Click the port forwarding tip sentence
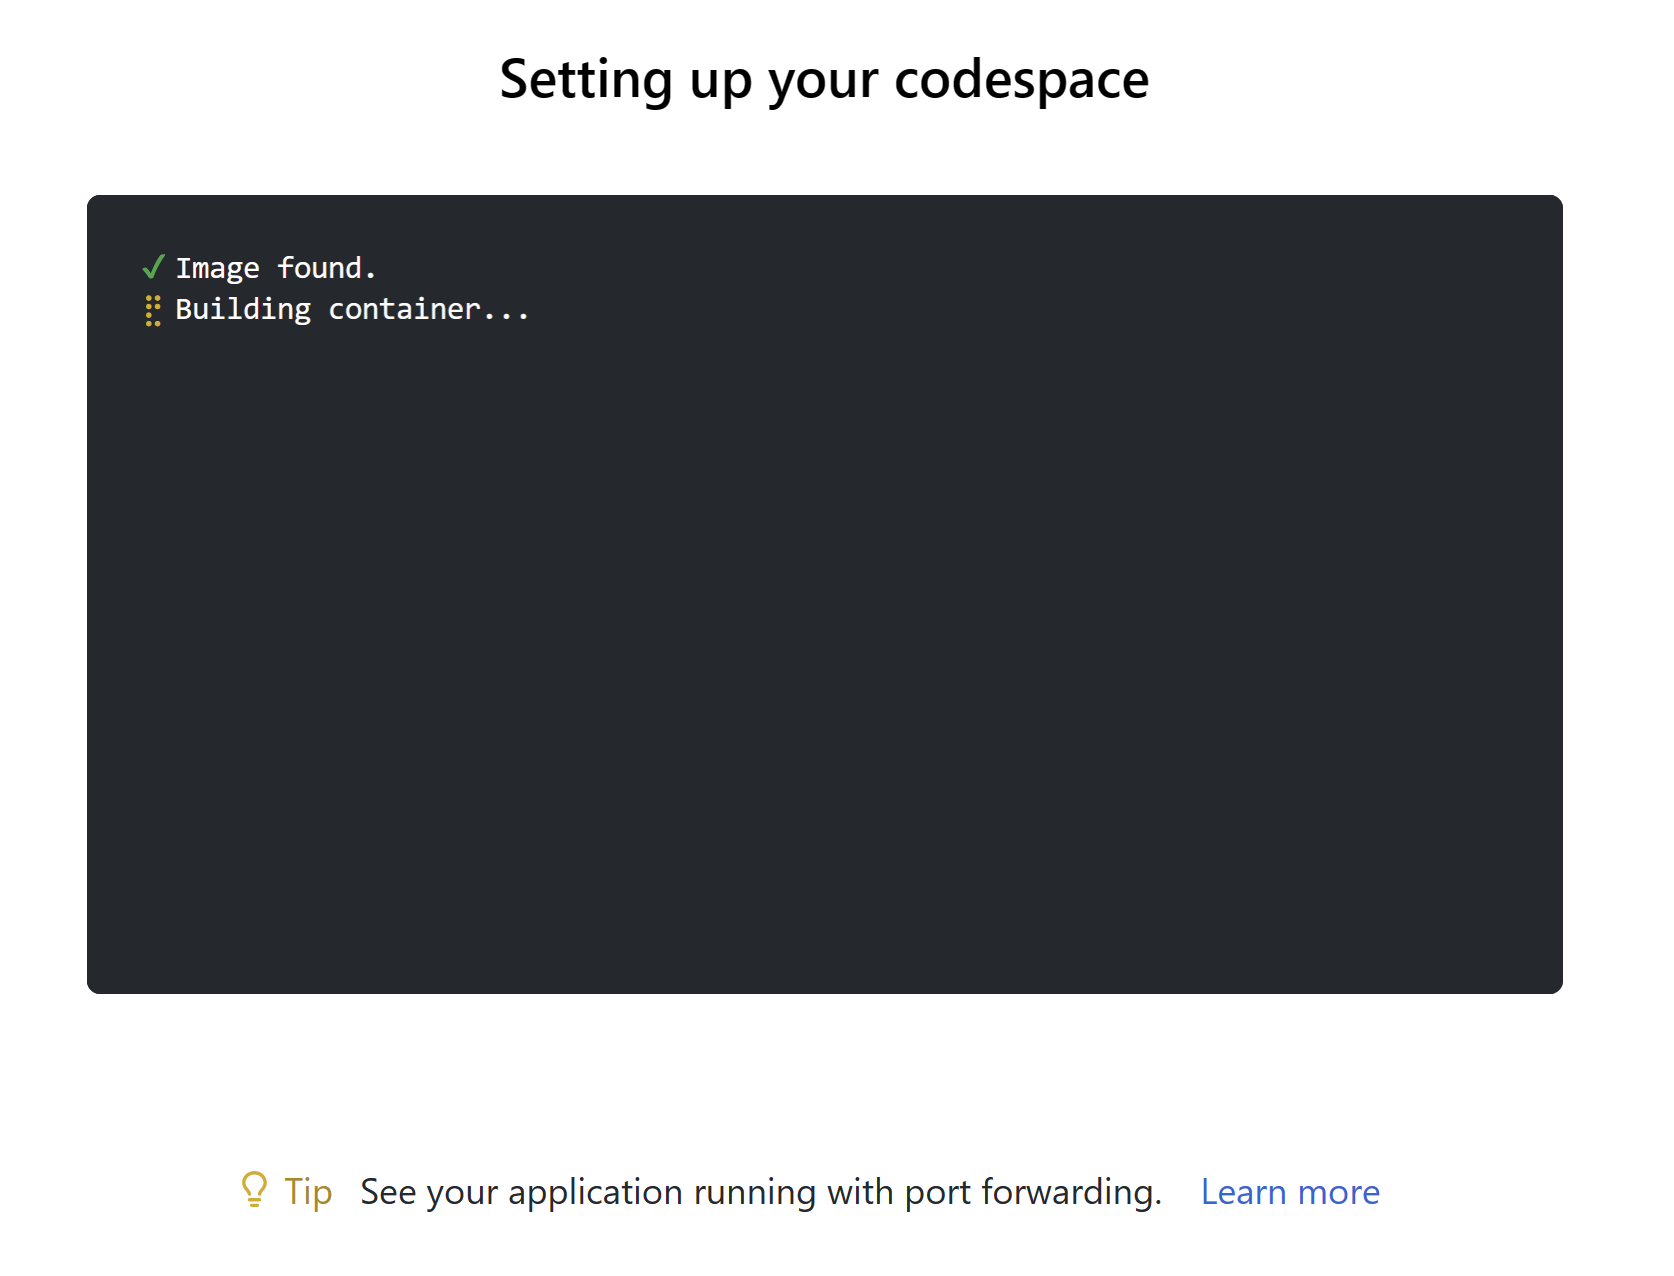The width and height of the screenshot is (1674, 1276). (761, 1192)
